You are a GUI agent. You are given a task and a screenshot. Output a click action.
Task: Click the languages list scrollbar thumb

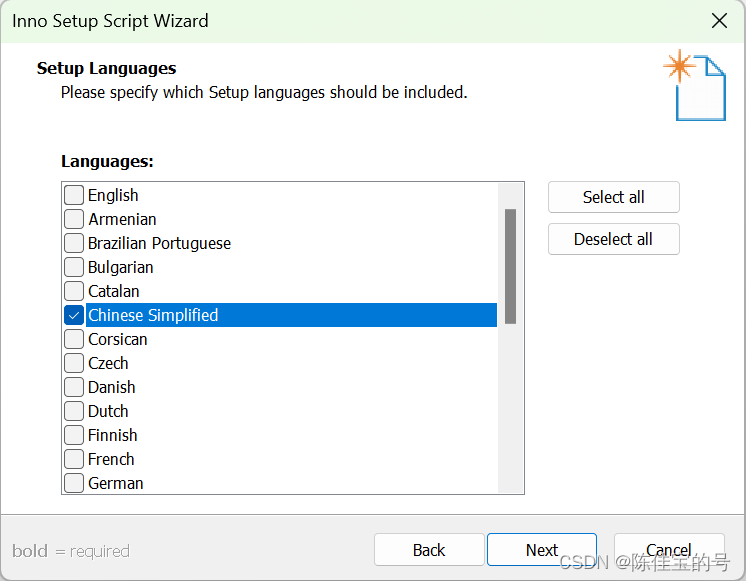coord(510,266)
